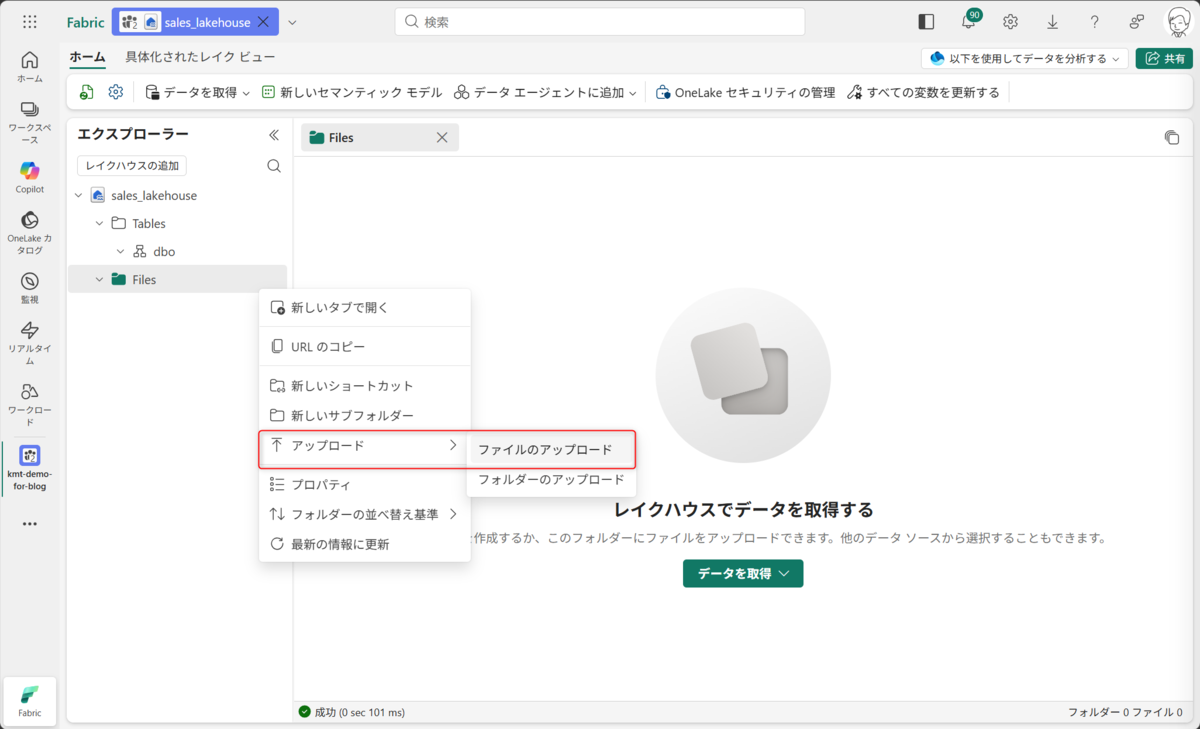This screenshot has height=729, width=1200.
Task: Click すべての変数を更新する button
Action: click(x=923, y=92)
